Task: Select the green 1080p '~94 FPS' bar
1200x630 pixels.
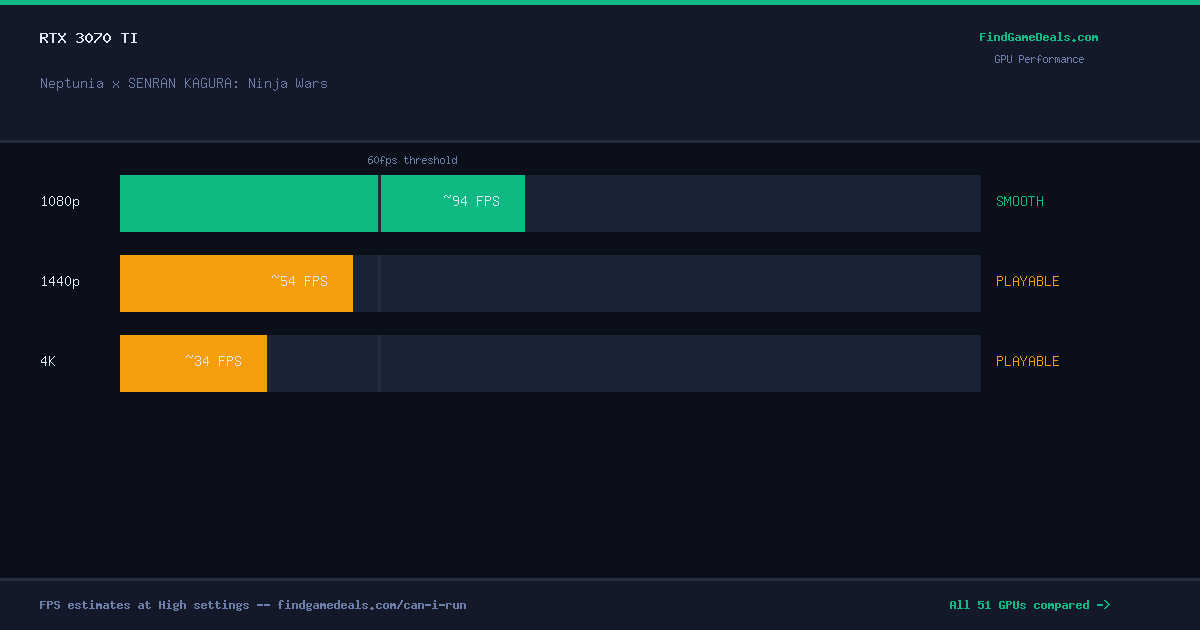Action: point(322,204)
